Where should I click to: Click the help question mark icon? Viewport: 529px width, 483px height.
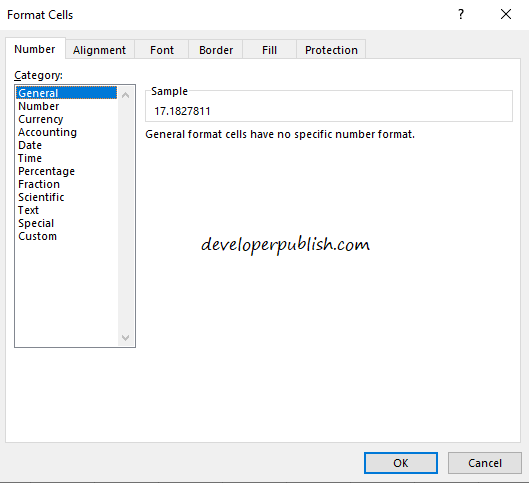click(x=461, y=14)
